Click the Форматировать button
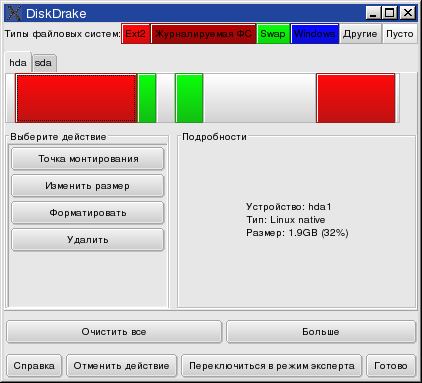 (88, 213)
